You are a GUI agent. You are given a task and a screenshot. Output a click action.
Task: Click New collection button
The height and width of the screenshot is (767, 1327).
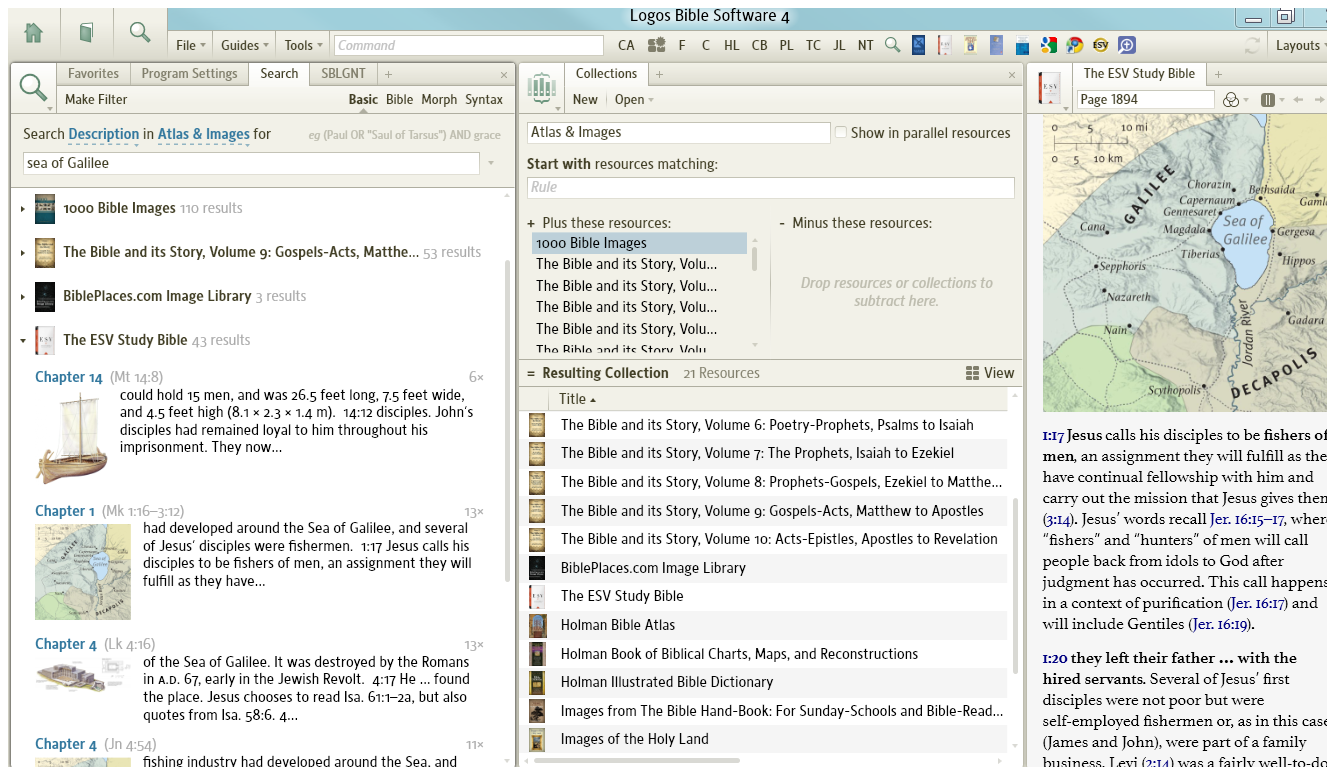[585, 100]
